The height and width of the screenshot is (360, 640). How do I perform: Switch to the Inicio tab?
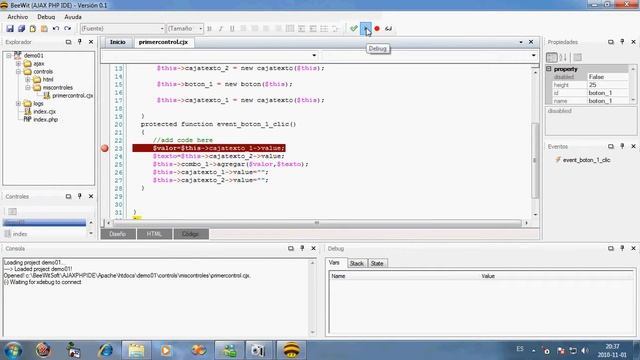point(118,42)
